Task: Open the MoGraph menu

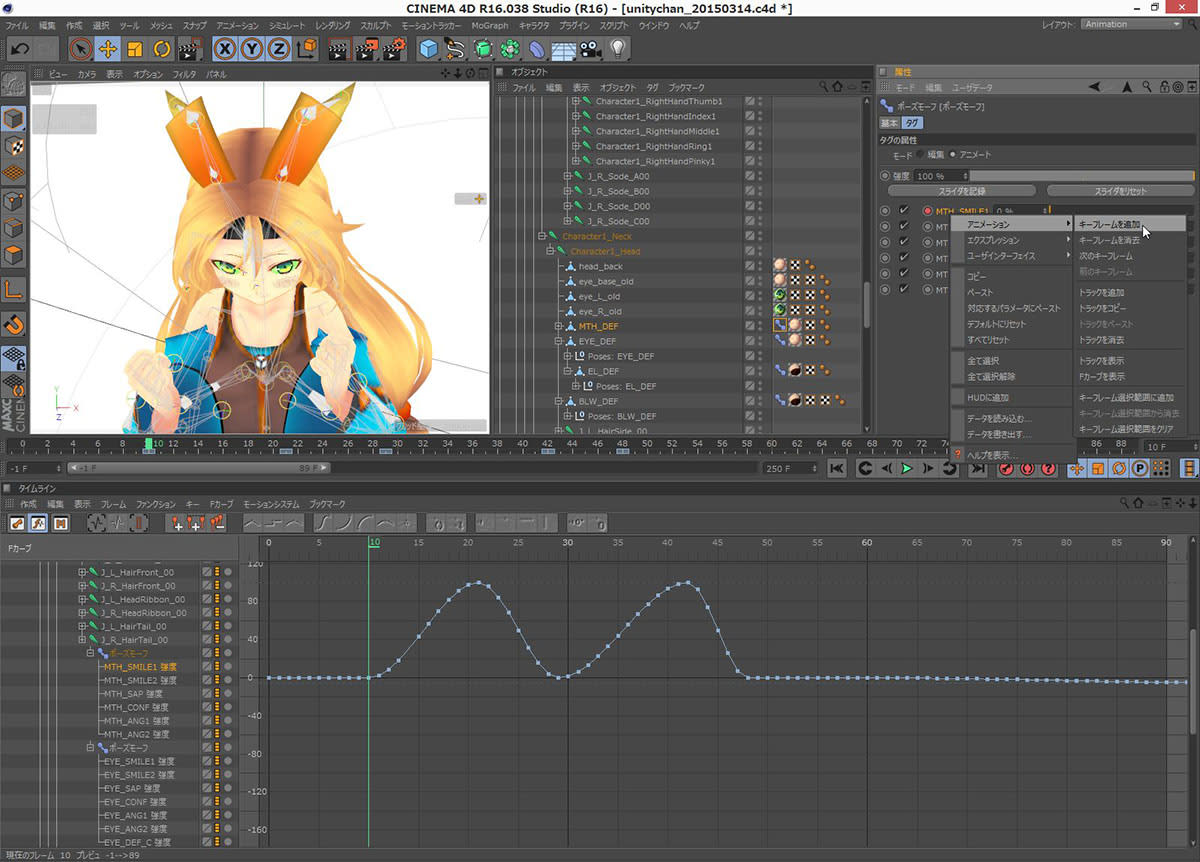Action: 490,24
